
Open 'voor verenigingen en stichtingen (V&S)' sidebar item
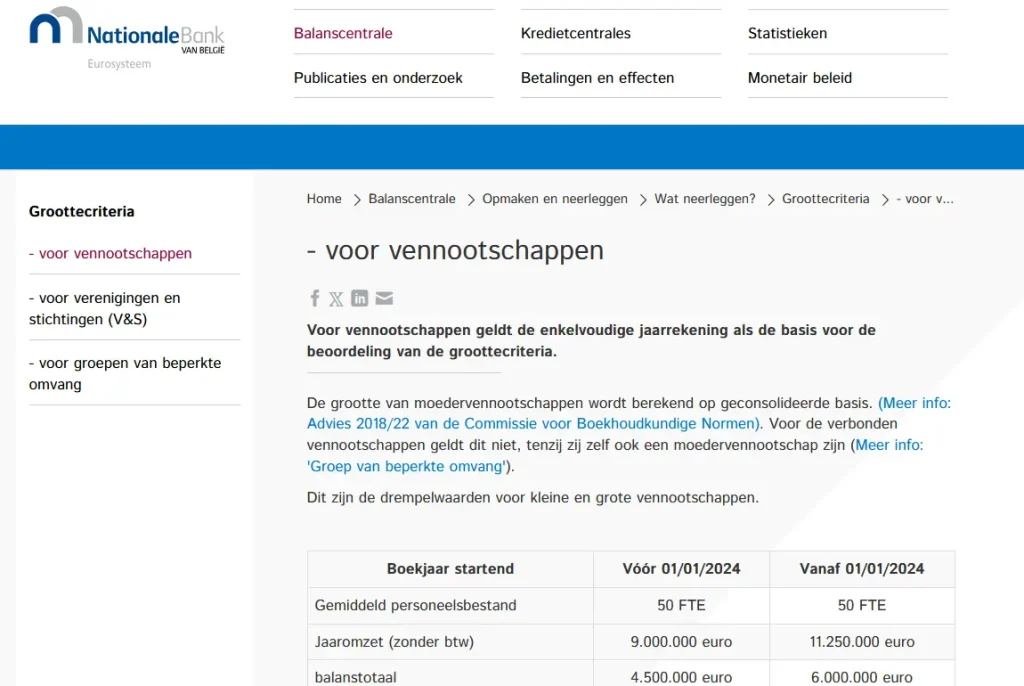point(105,309)
